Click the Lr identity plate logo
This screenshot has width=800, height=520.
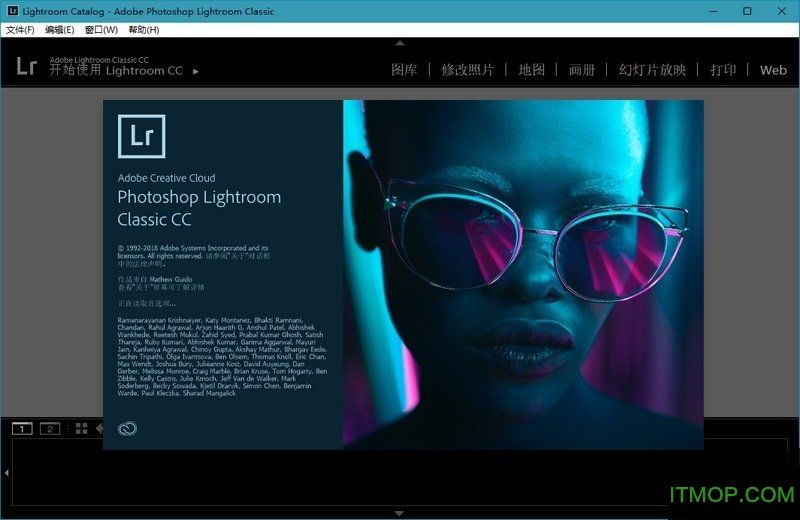(x=27, y=66)
